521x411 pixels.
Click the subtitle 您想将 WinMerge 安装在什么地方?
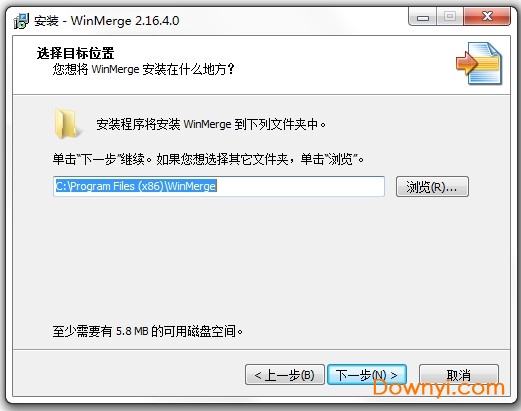tap(144, 69)
